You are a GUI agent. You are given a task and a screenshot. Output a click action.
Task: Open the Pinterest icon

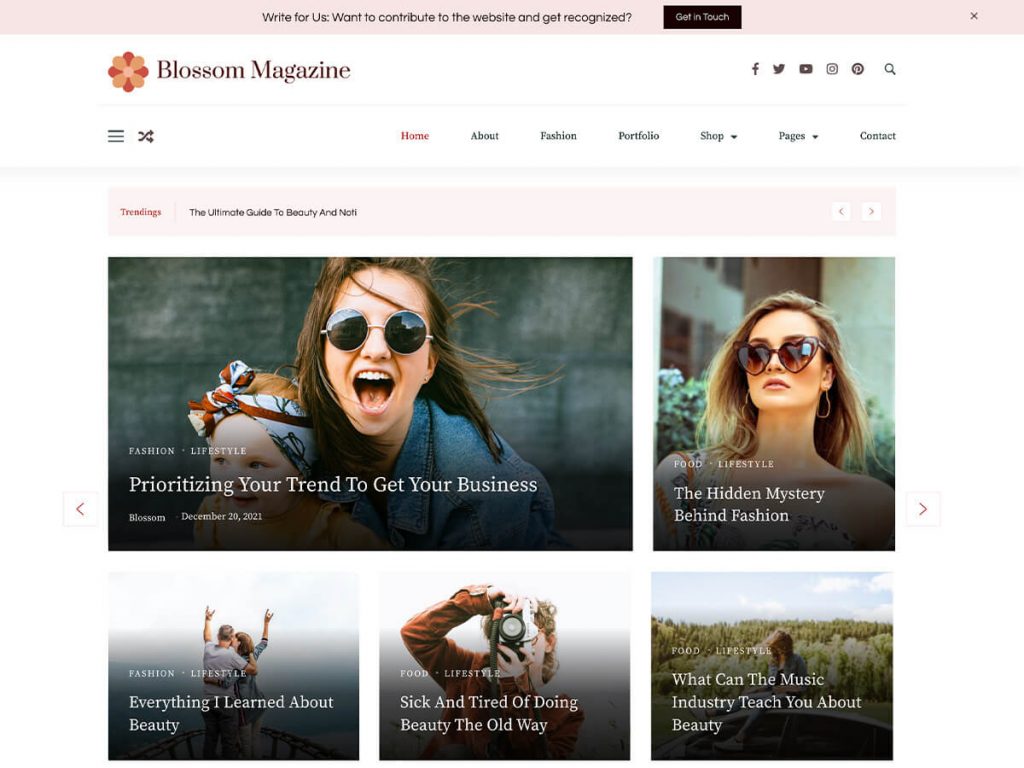coord(857,69)
